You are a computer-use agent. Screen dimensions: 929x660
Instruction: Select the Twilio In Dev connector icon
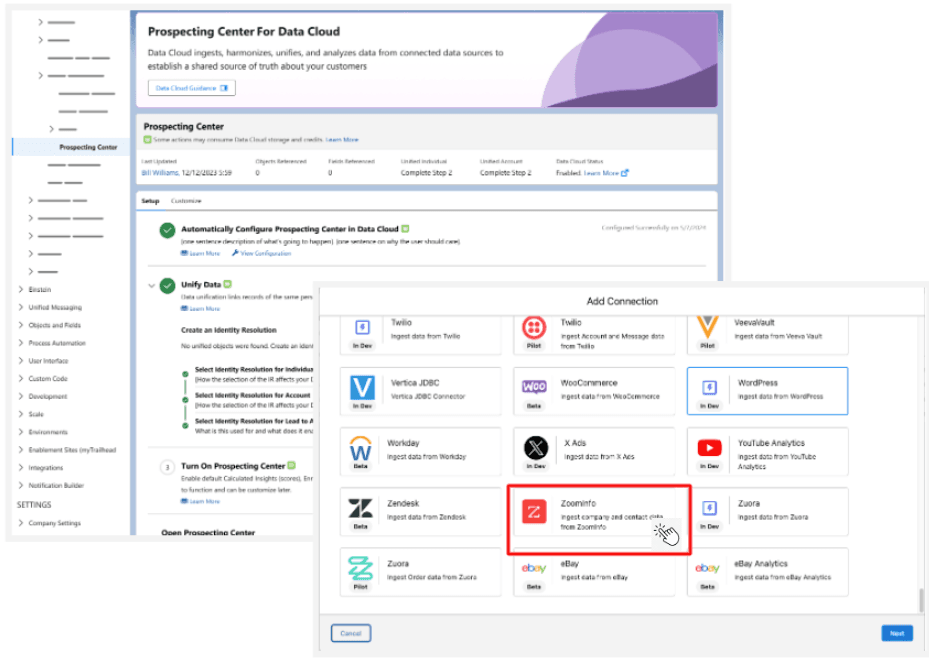(x=362, y=327)
